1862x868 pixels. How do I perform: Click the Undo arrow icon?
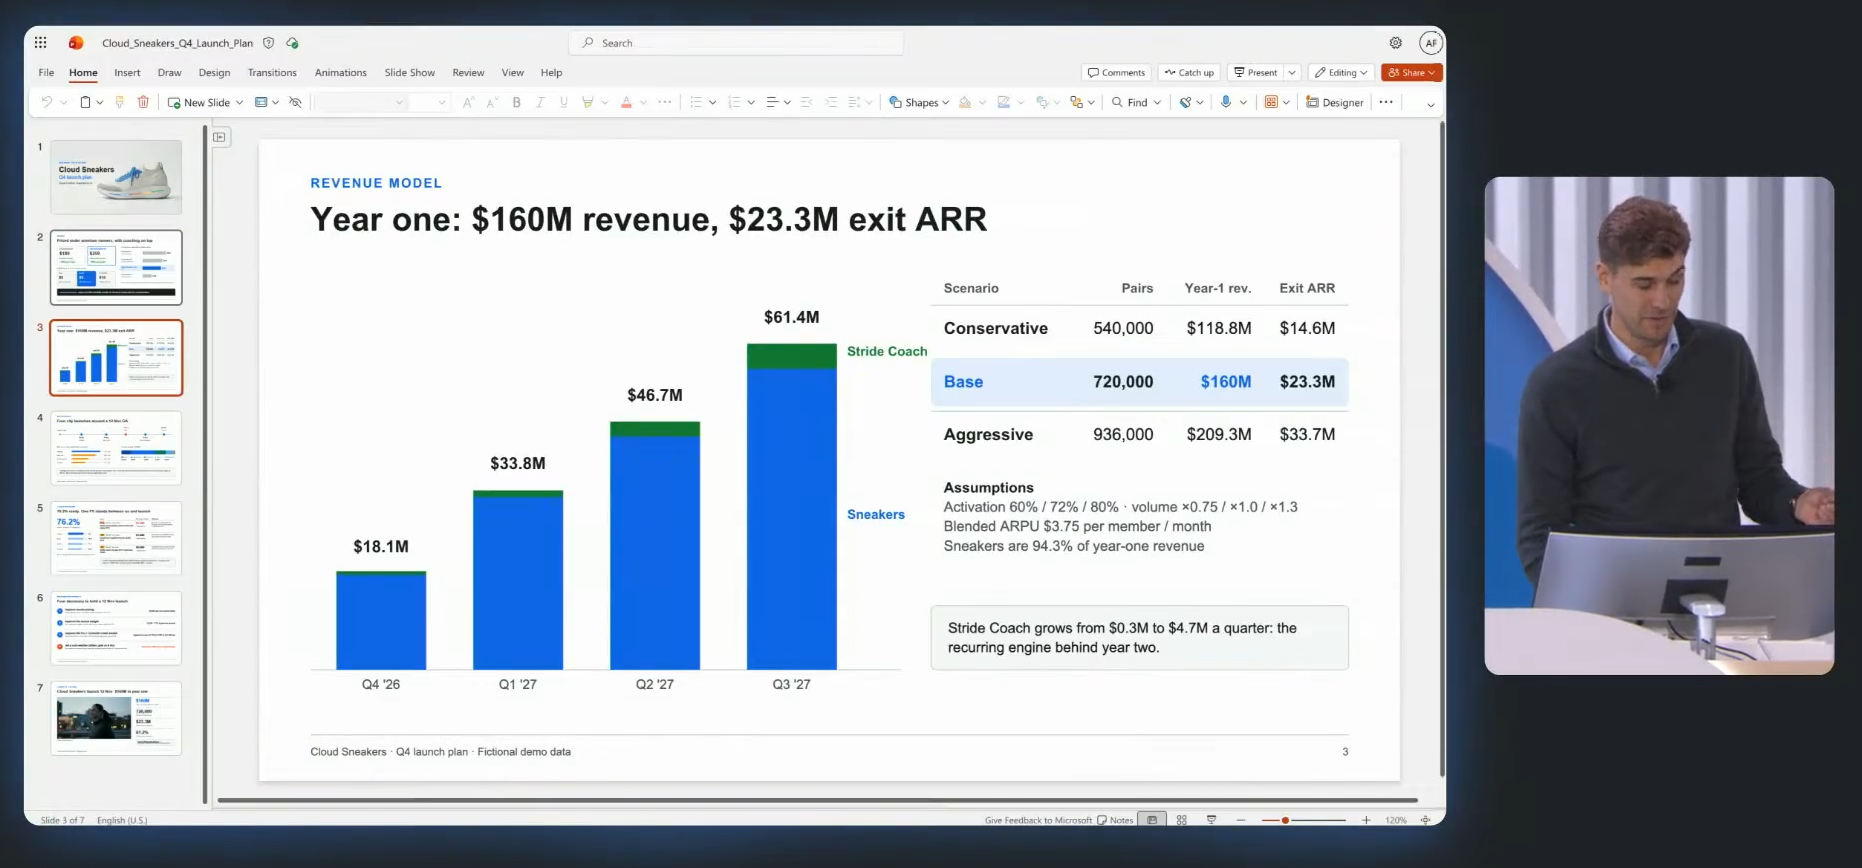tap(46, 102)
